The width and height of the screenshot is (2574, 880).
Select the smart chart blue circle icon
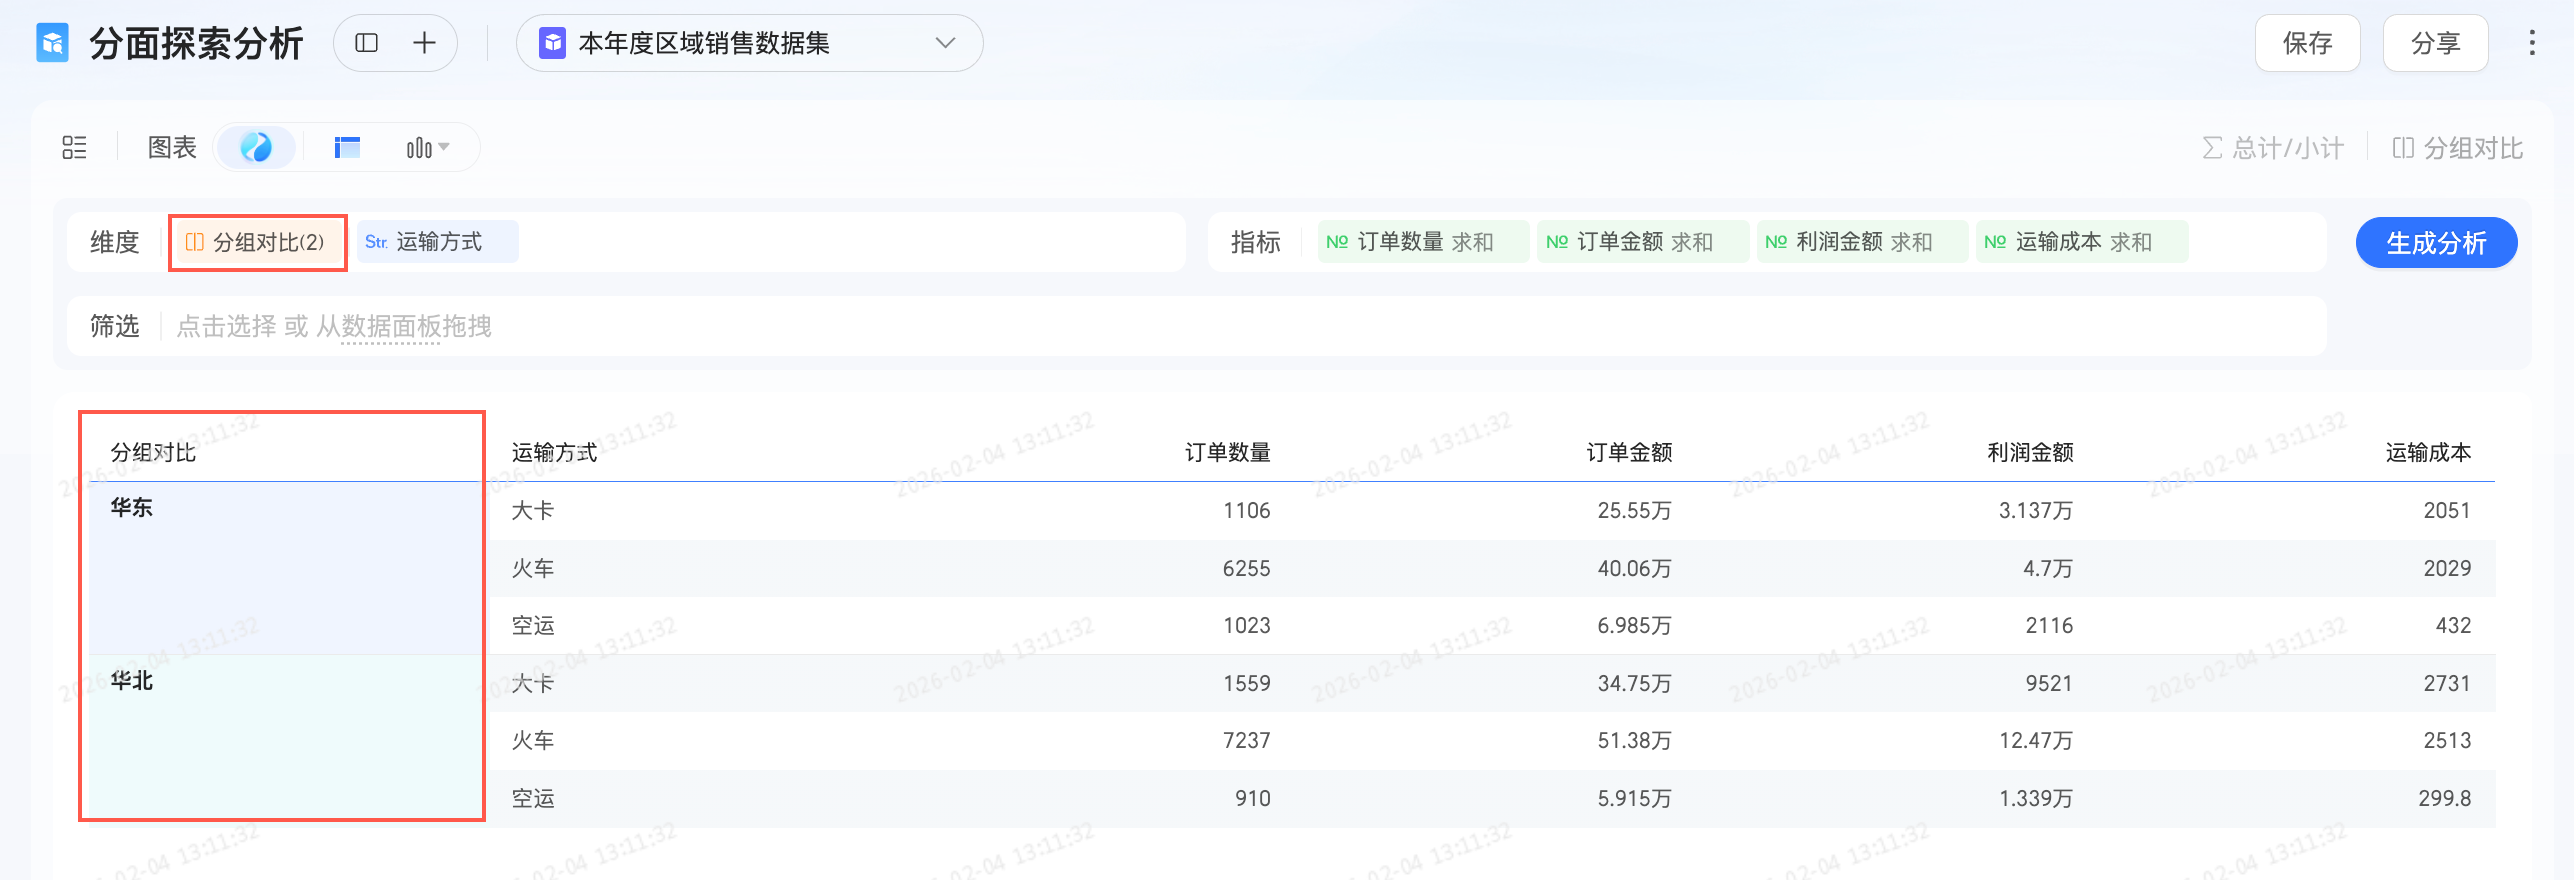tap(256, 148)
